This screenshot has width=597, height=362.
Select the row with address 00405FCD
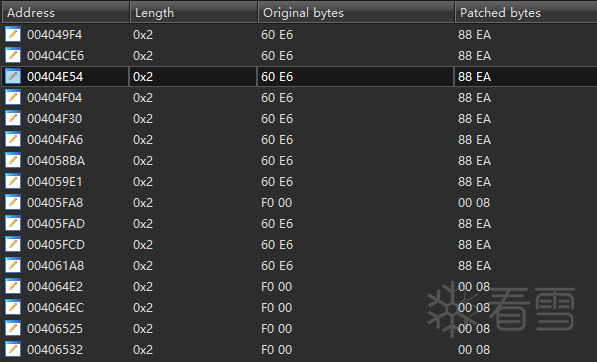click(x=298, y=244)
